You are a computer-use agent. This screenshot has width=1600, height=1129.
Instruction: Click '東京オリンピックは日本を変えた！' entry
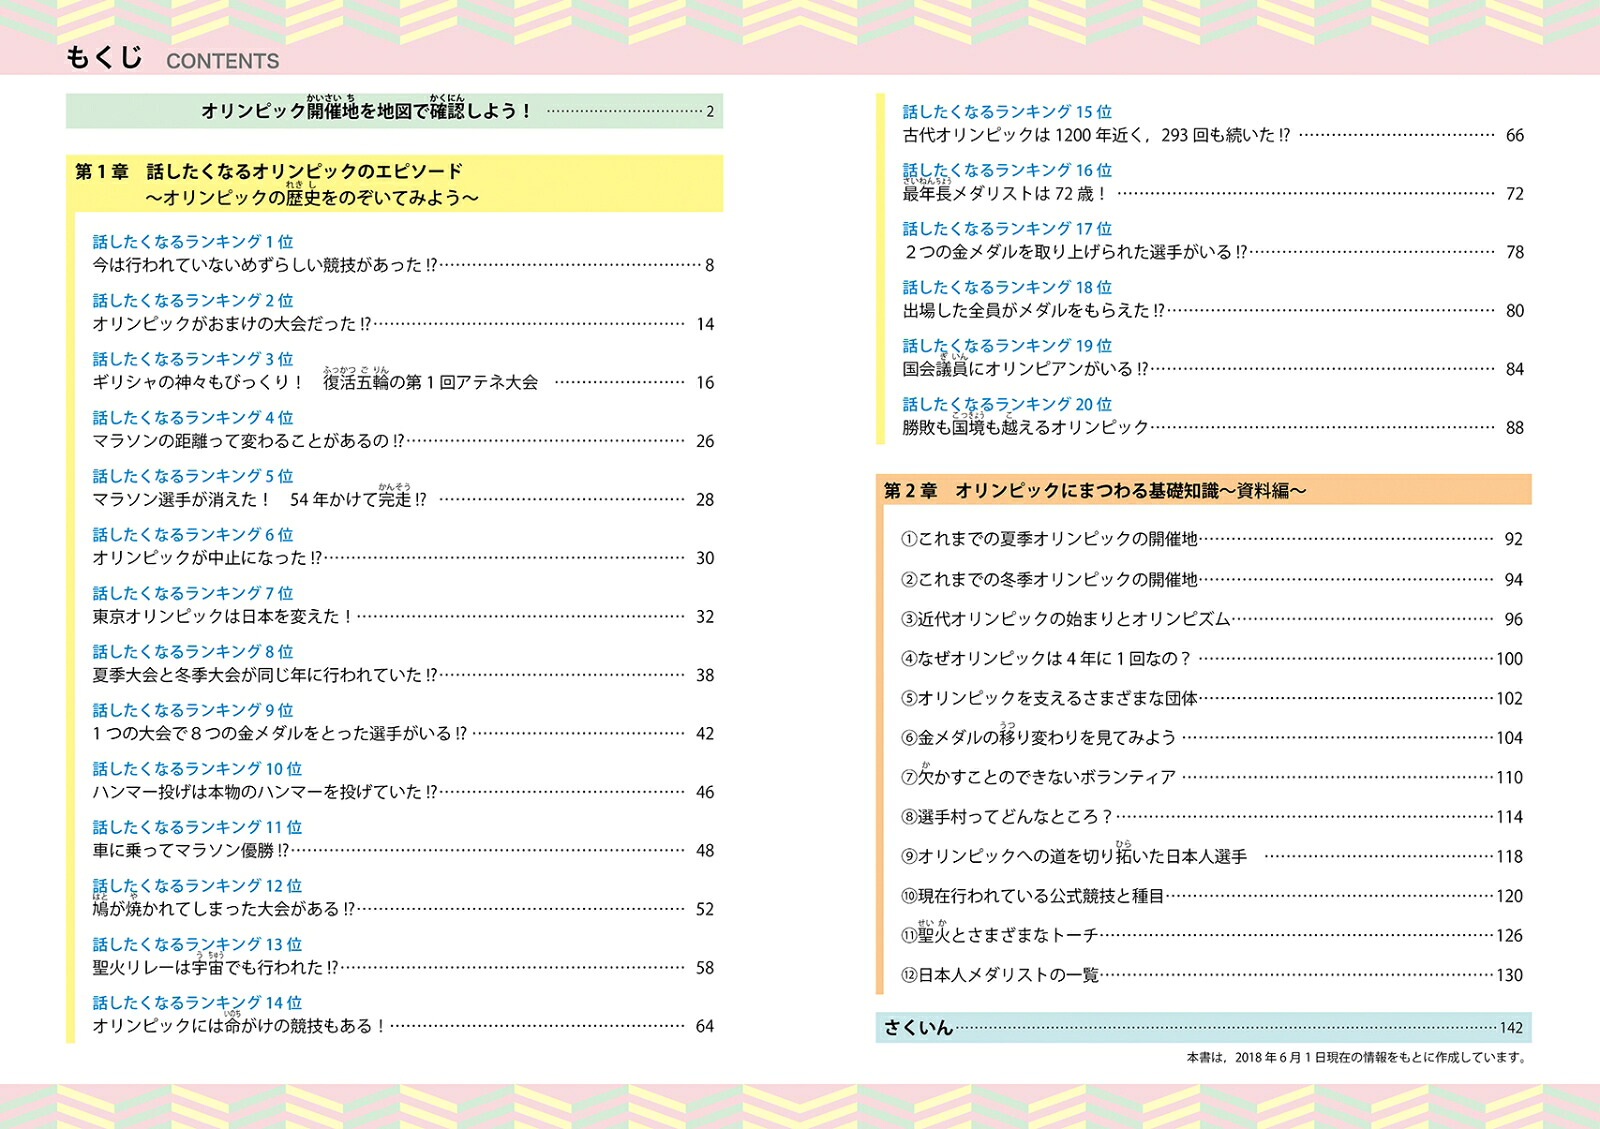[x=403, y=617]
